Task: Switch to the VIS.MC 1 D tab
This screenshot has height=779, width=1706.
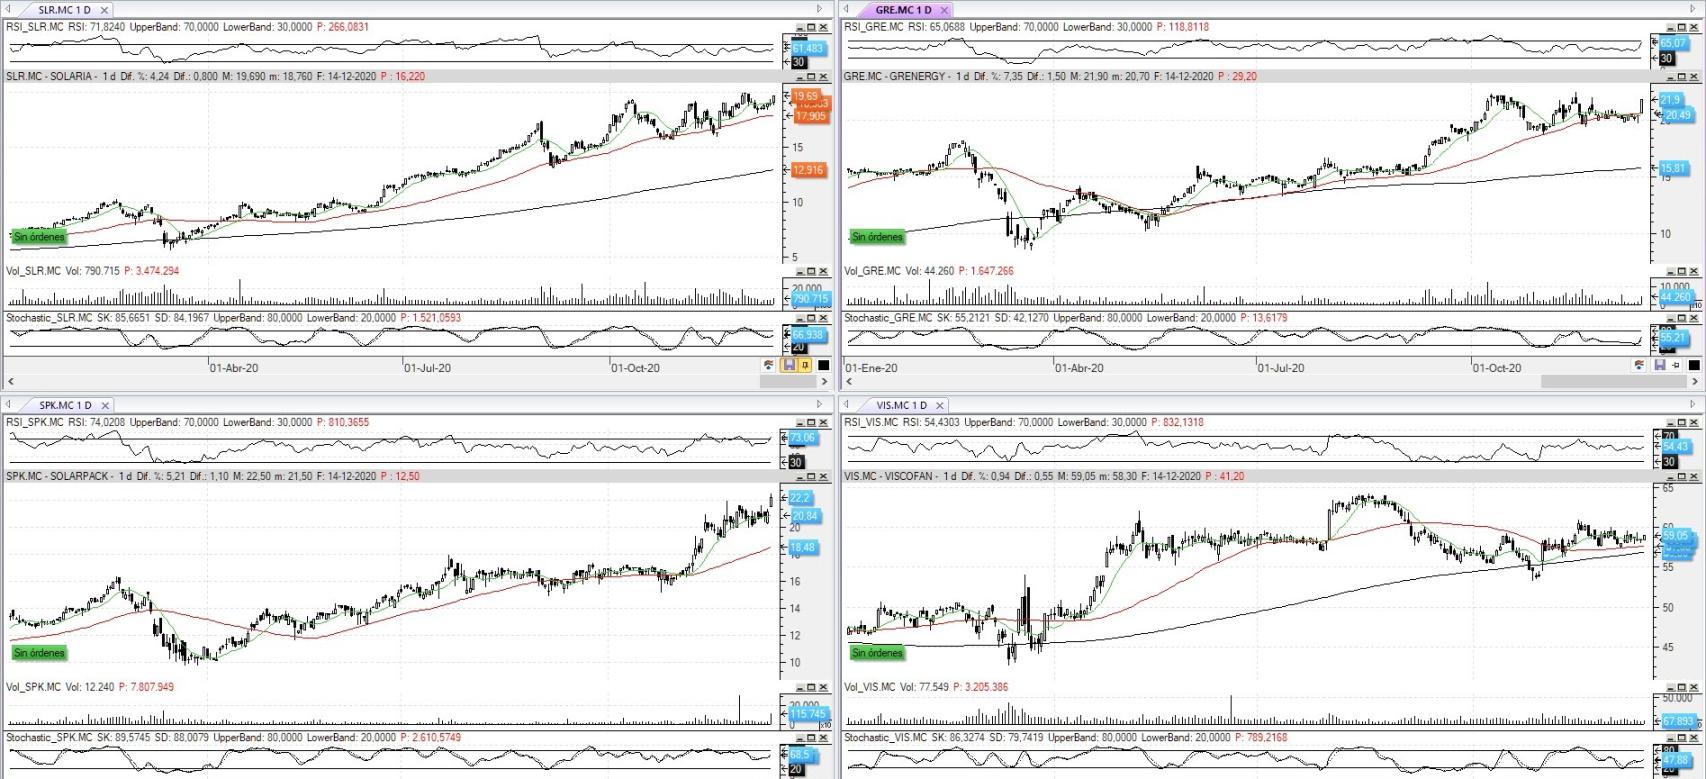Action: [901, 405]
